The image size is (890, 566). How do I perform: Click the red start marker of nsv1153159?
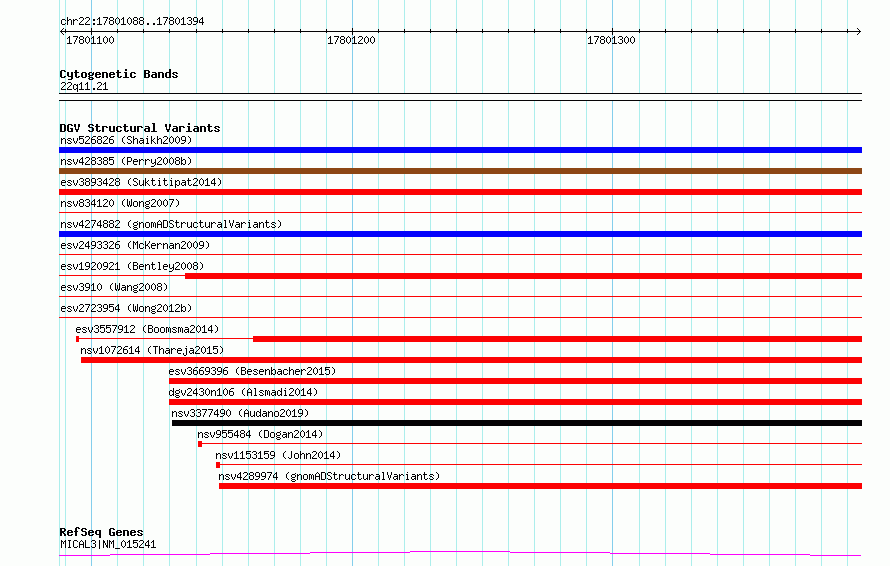coord(218,465)
